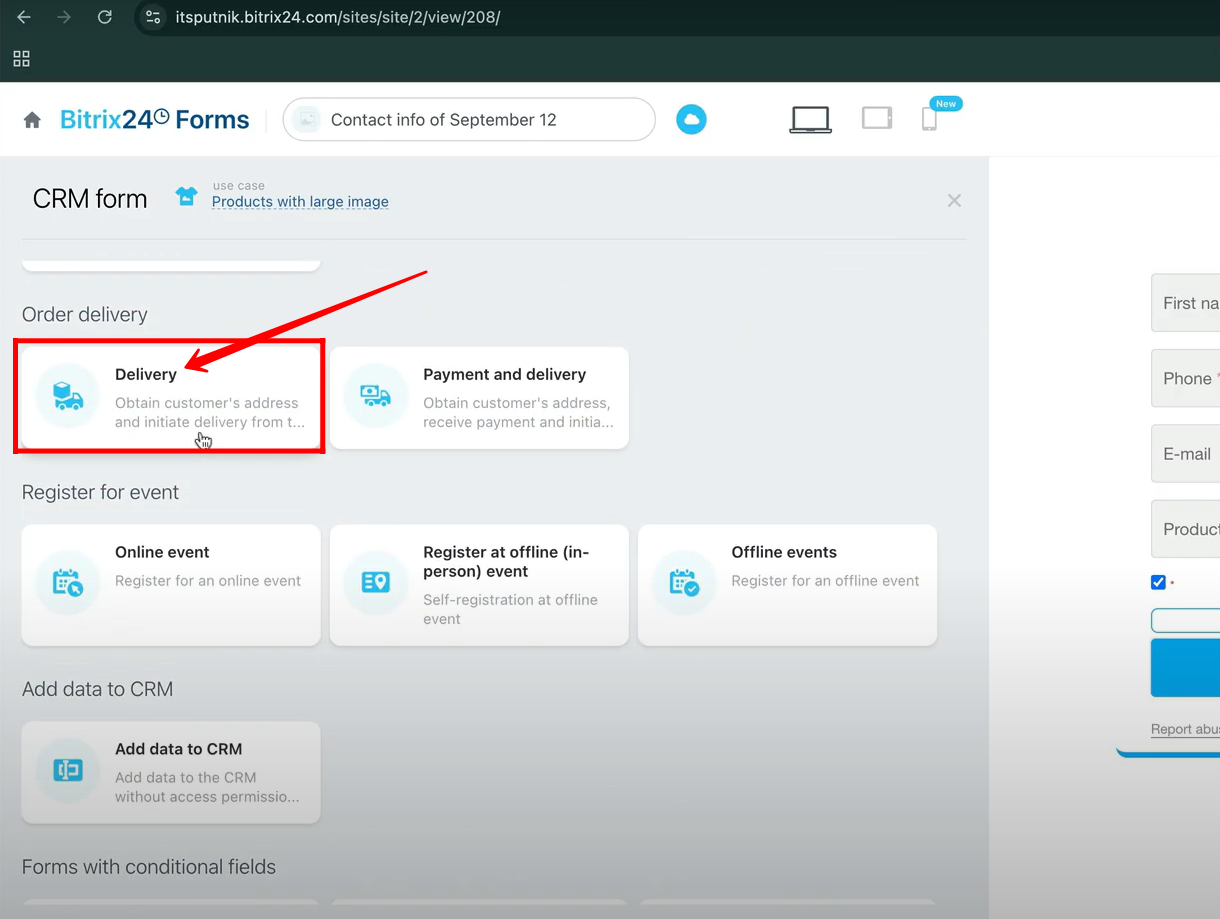
Task: Click the blue cloud publish icon
Action: click(691, 120)
